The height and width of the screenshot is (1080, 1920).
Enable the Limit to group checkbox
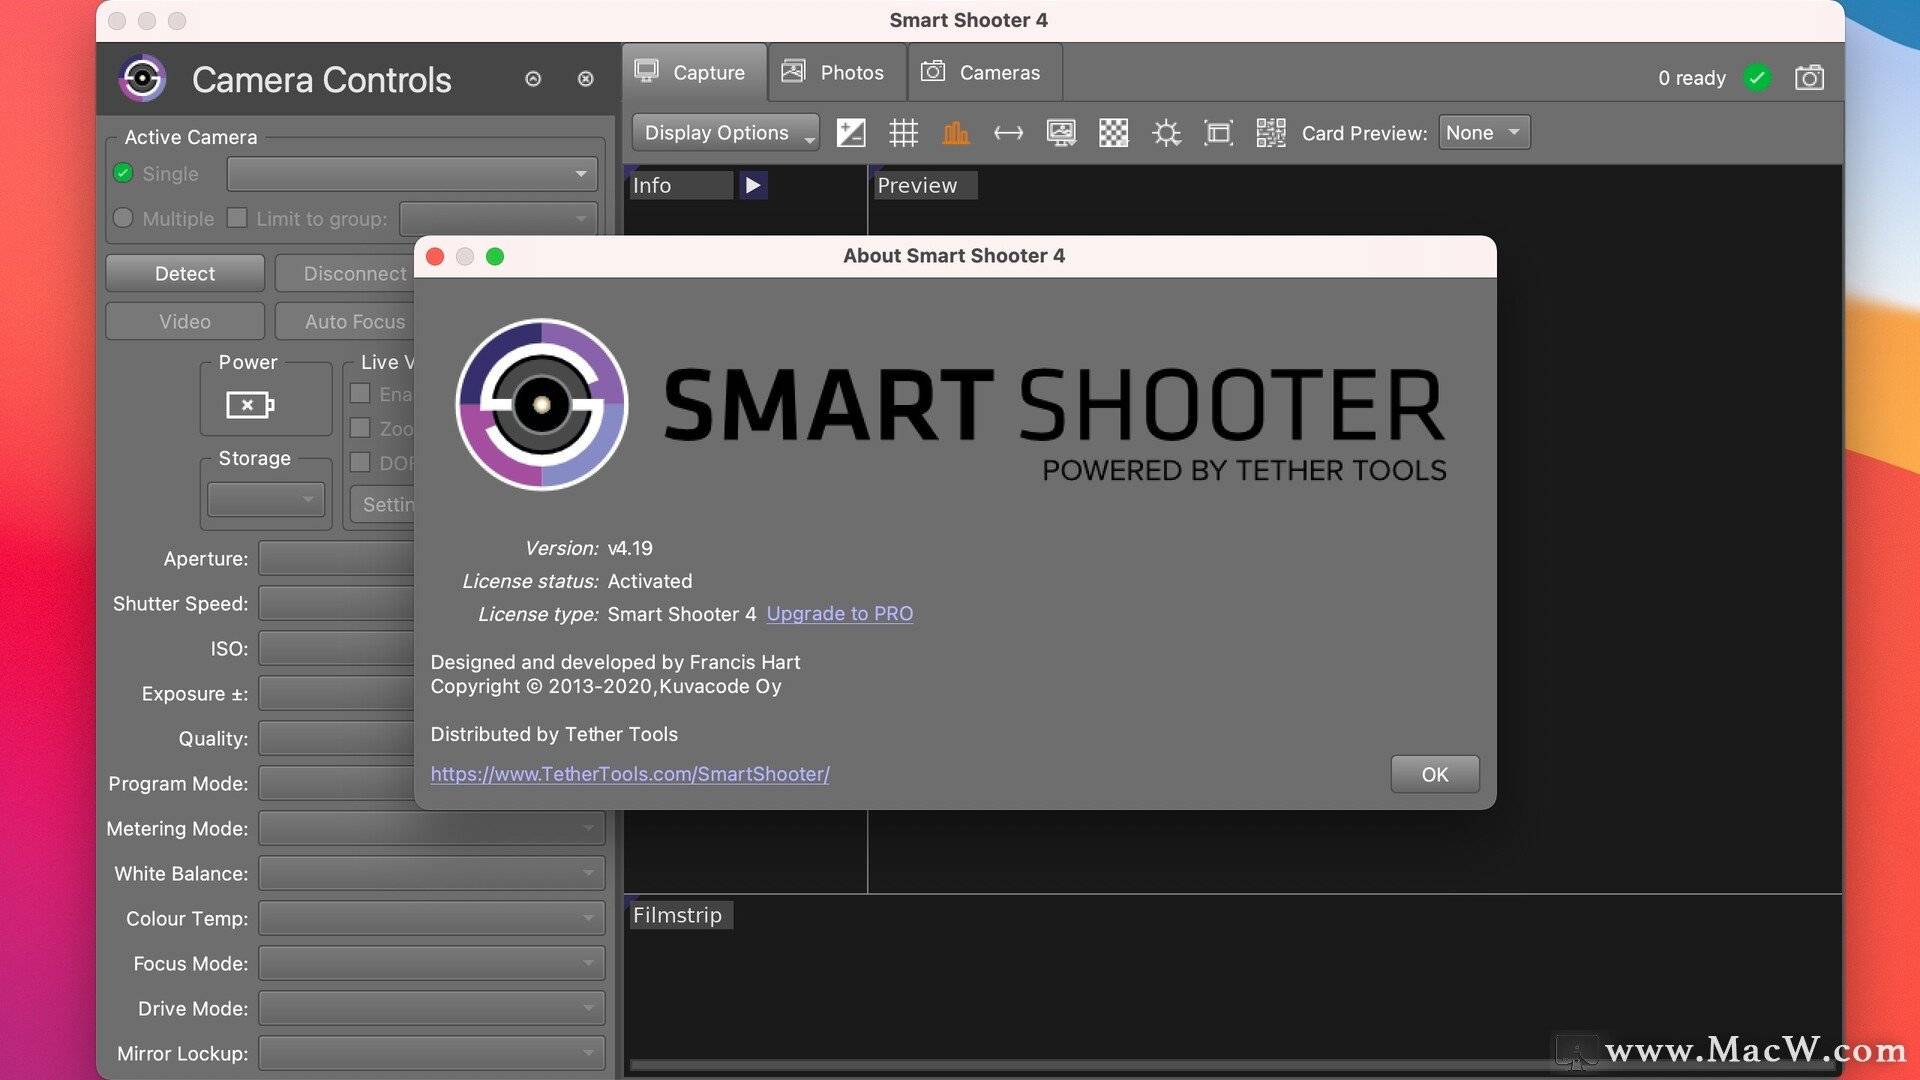coord(237,217)
